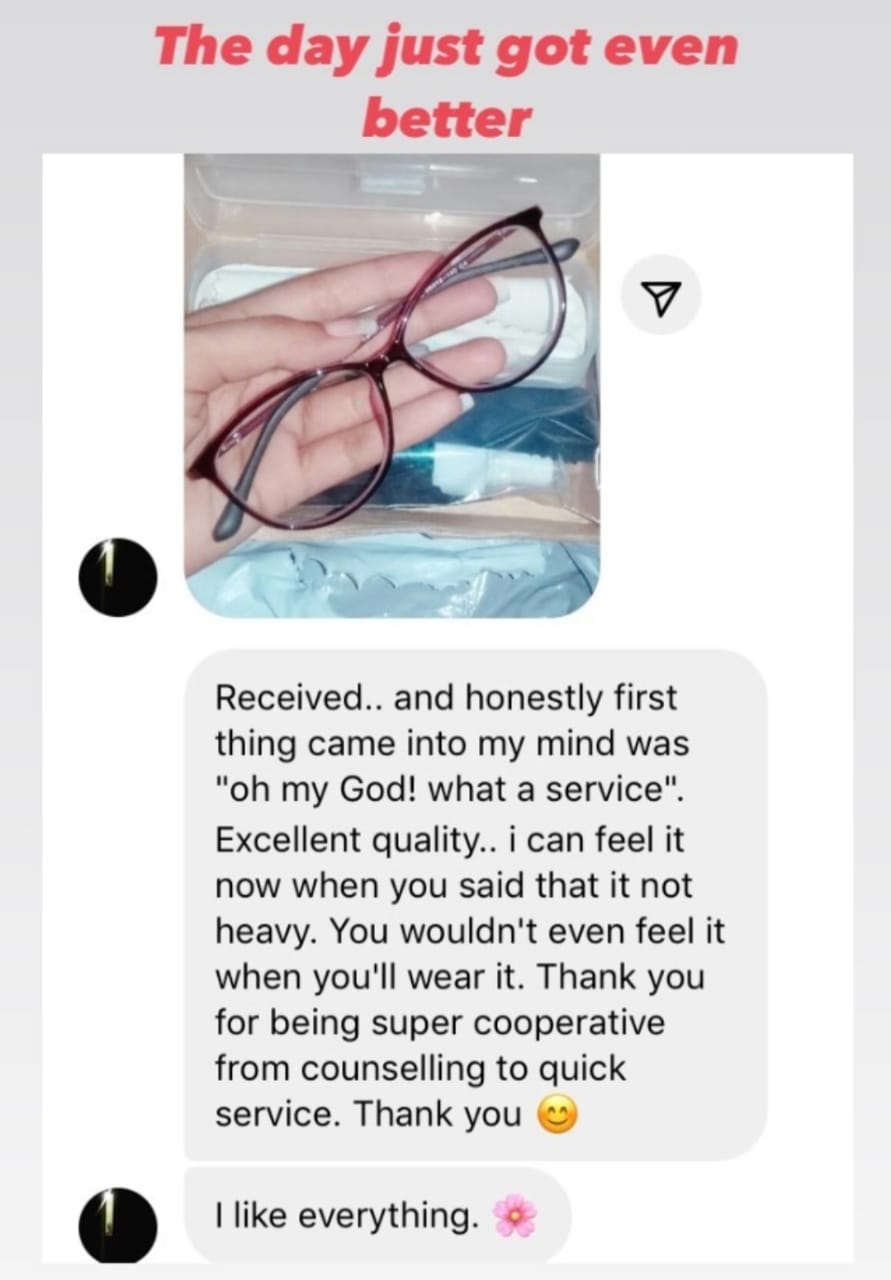Screen dimensions: 891x1280
Task: Click headline "The day just got even"
Action: 446,47
